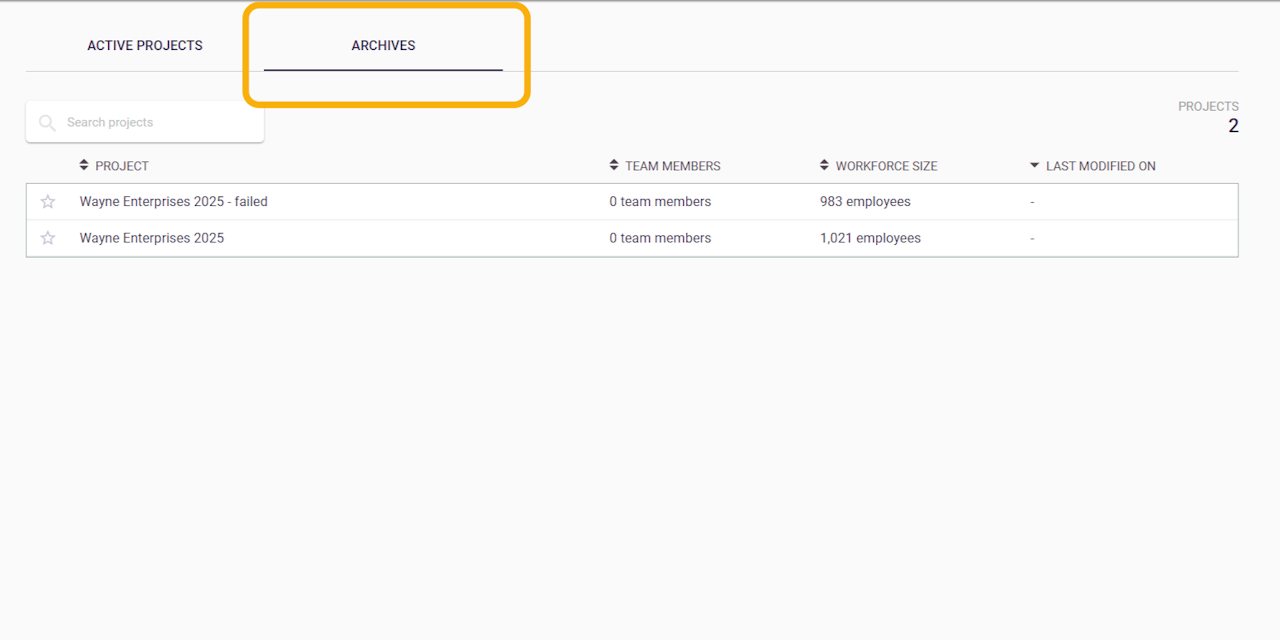Star the second project, Wayne Enterprises 2025
The image size is (1280, 640).
click(48, 238)
